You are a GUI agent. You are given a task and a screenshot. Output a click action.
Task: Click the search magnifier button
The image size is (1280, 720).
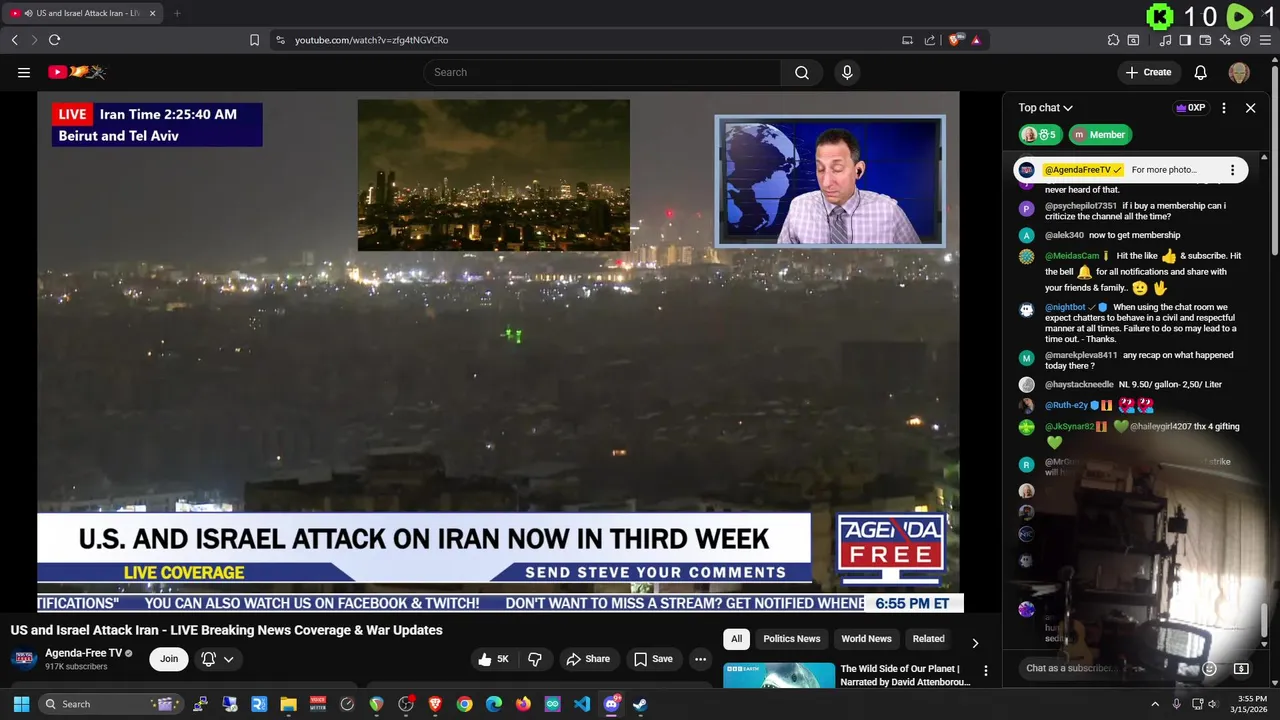click(x=802, y=72)
